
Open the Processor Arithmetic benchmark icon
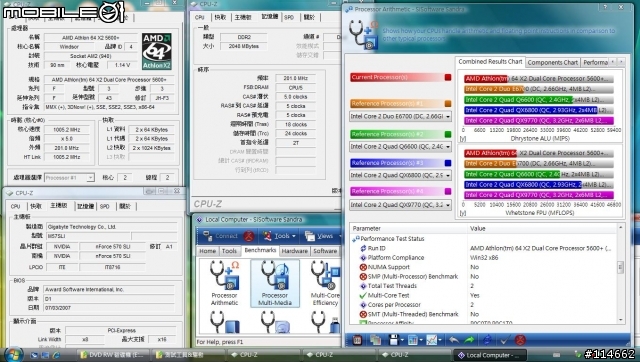tap(224, 283)
